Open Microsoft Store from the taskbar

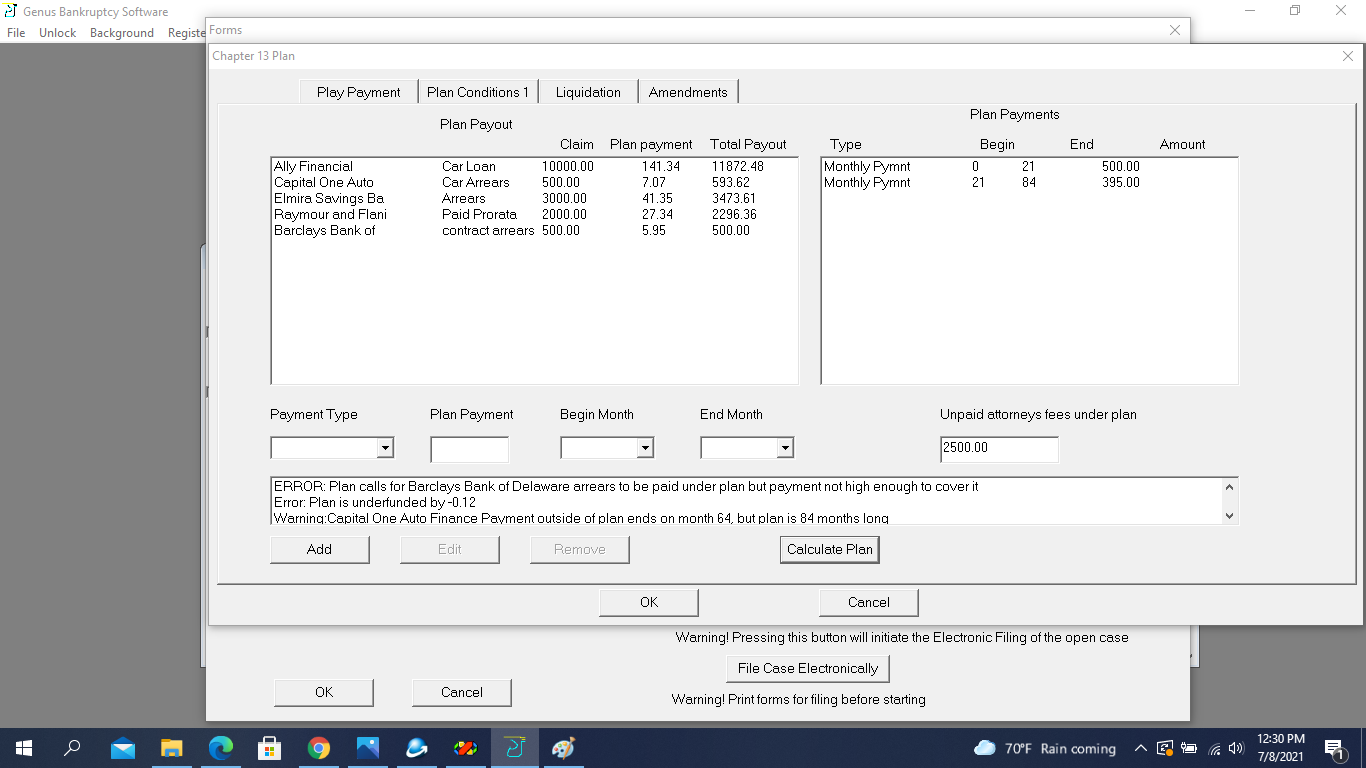point(270,748)
